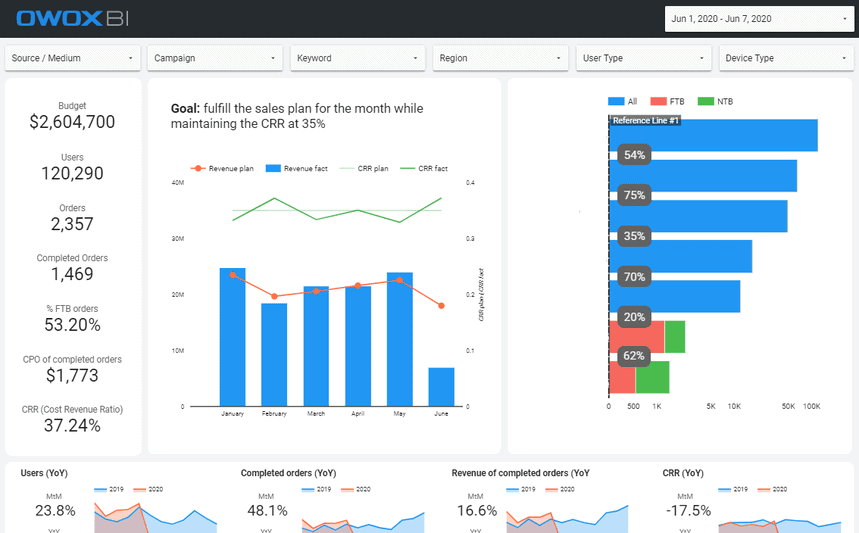Click the 48.1% MtM value
Screen dimensions: 859x533
[x=267, y=511]
